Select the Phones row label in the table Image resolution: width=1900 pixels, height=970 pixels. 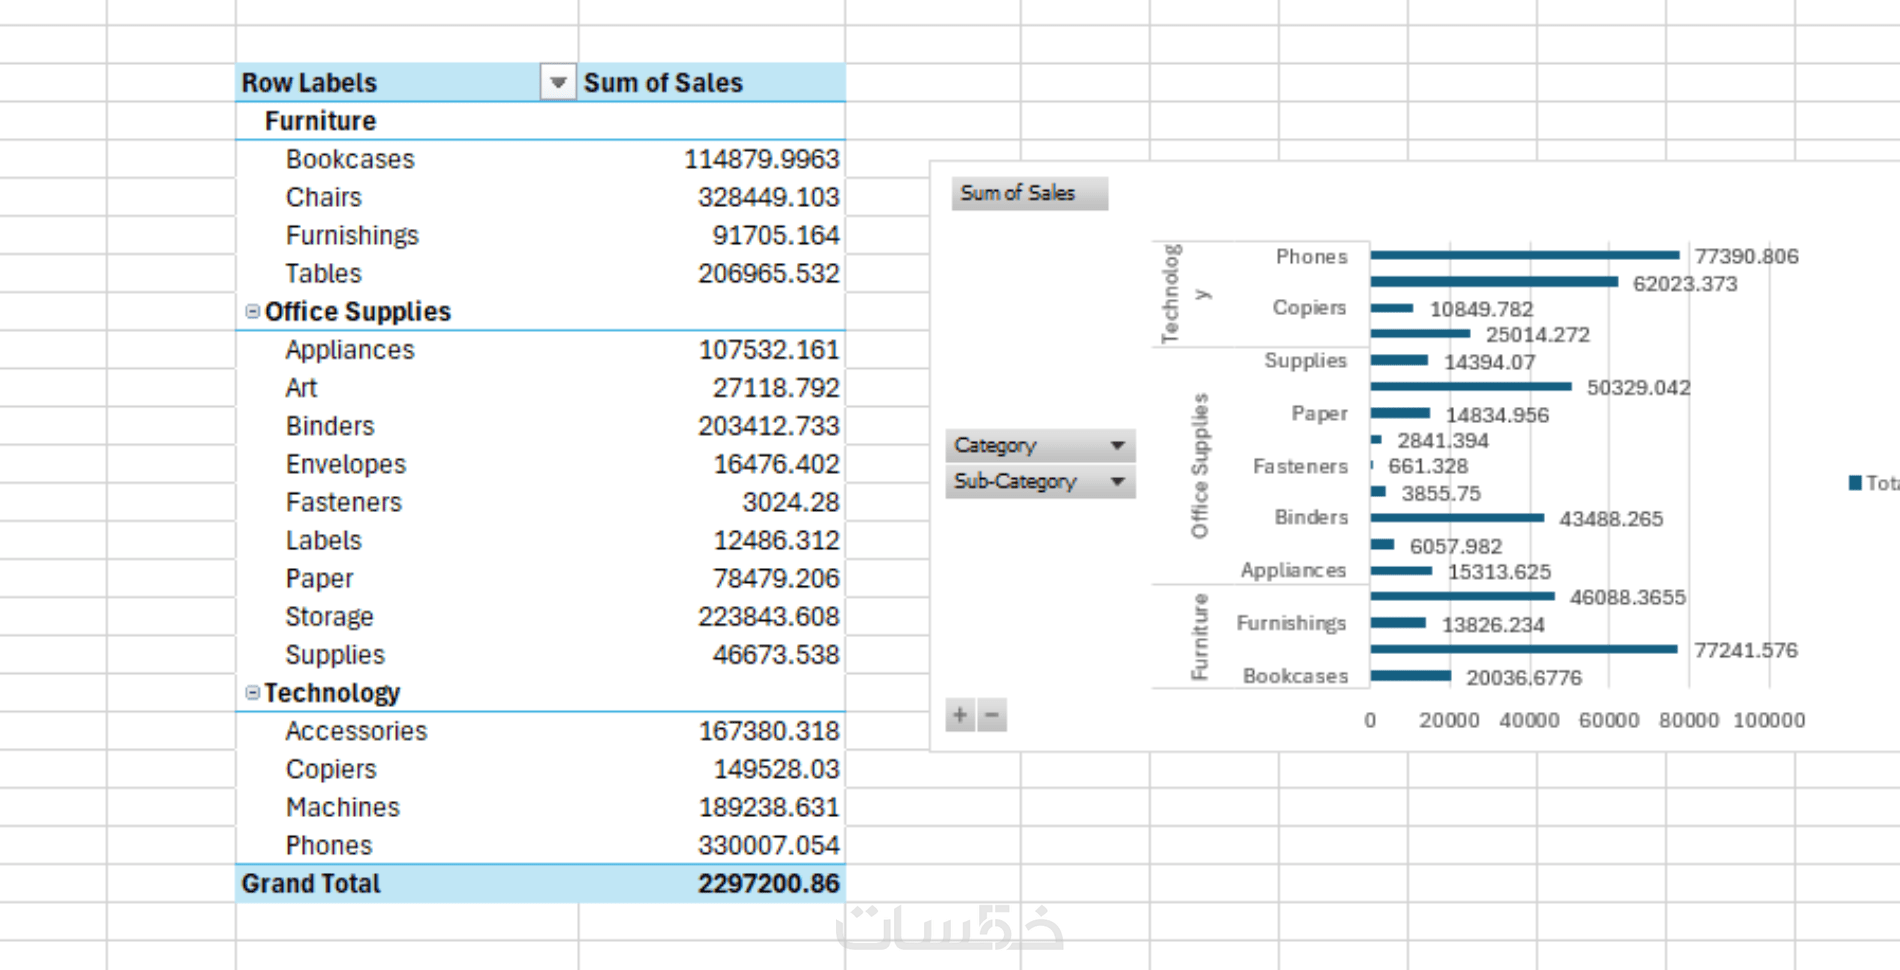click(x=329, y=845)
